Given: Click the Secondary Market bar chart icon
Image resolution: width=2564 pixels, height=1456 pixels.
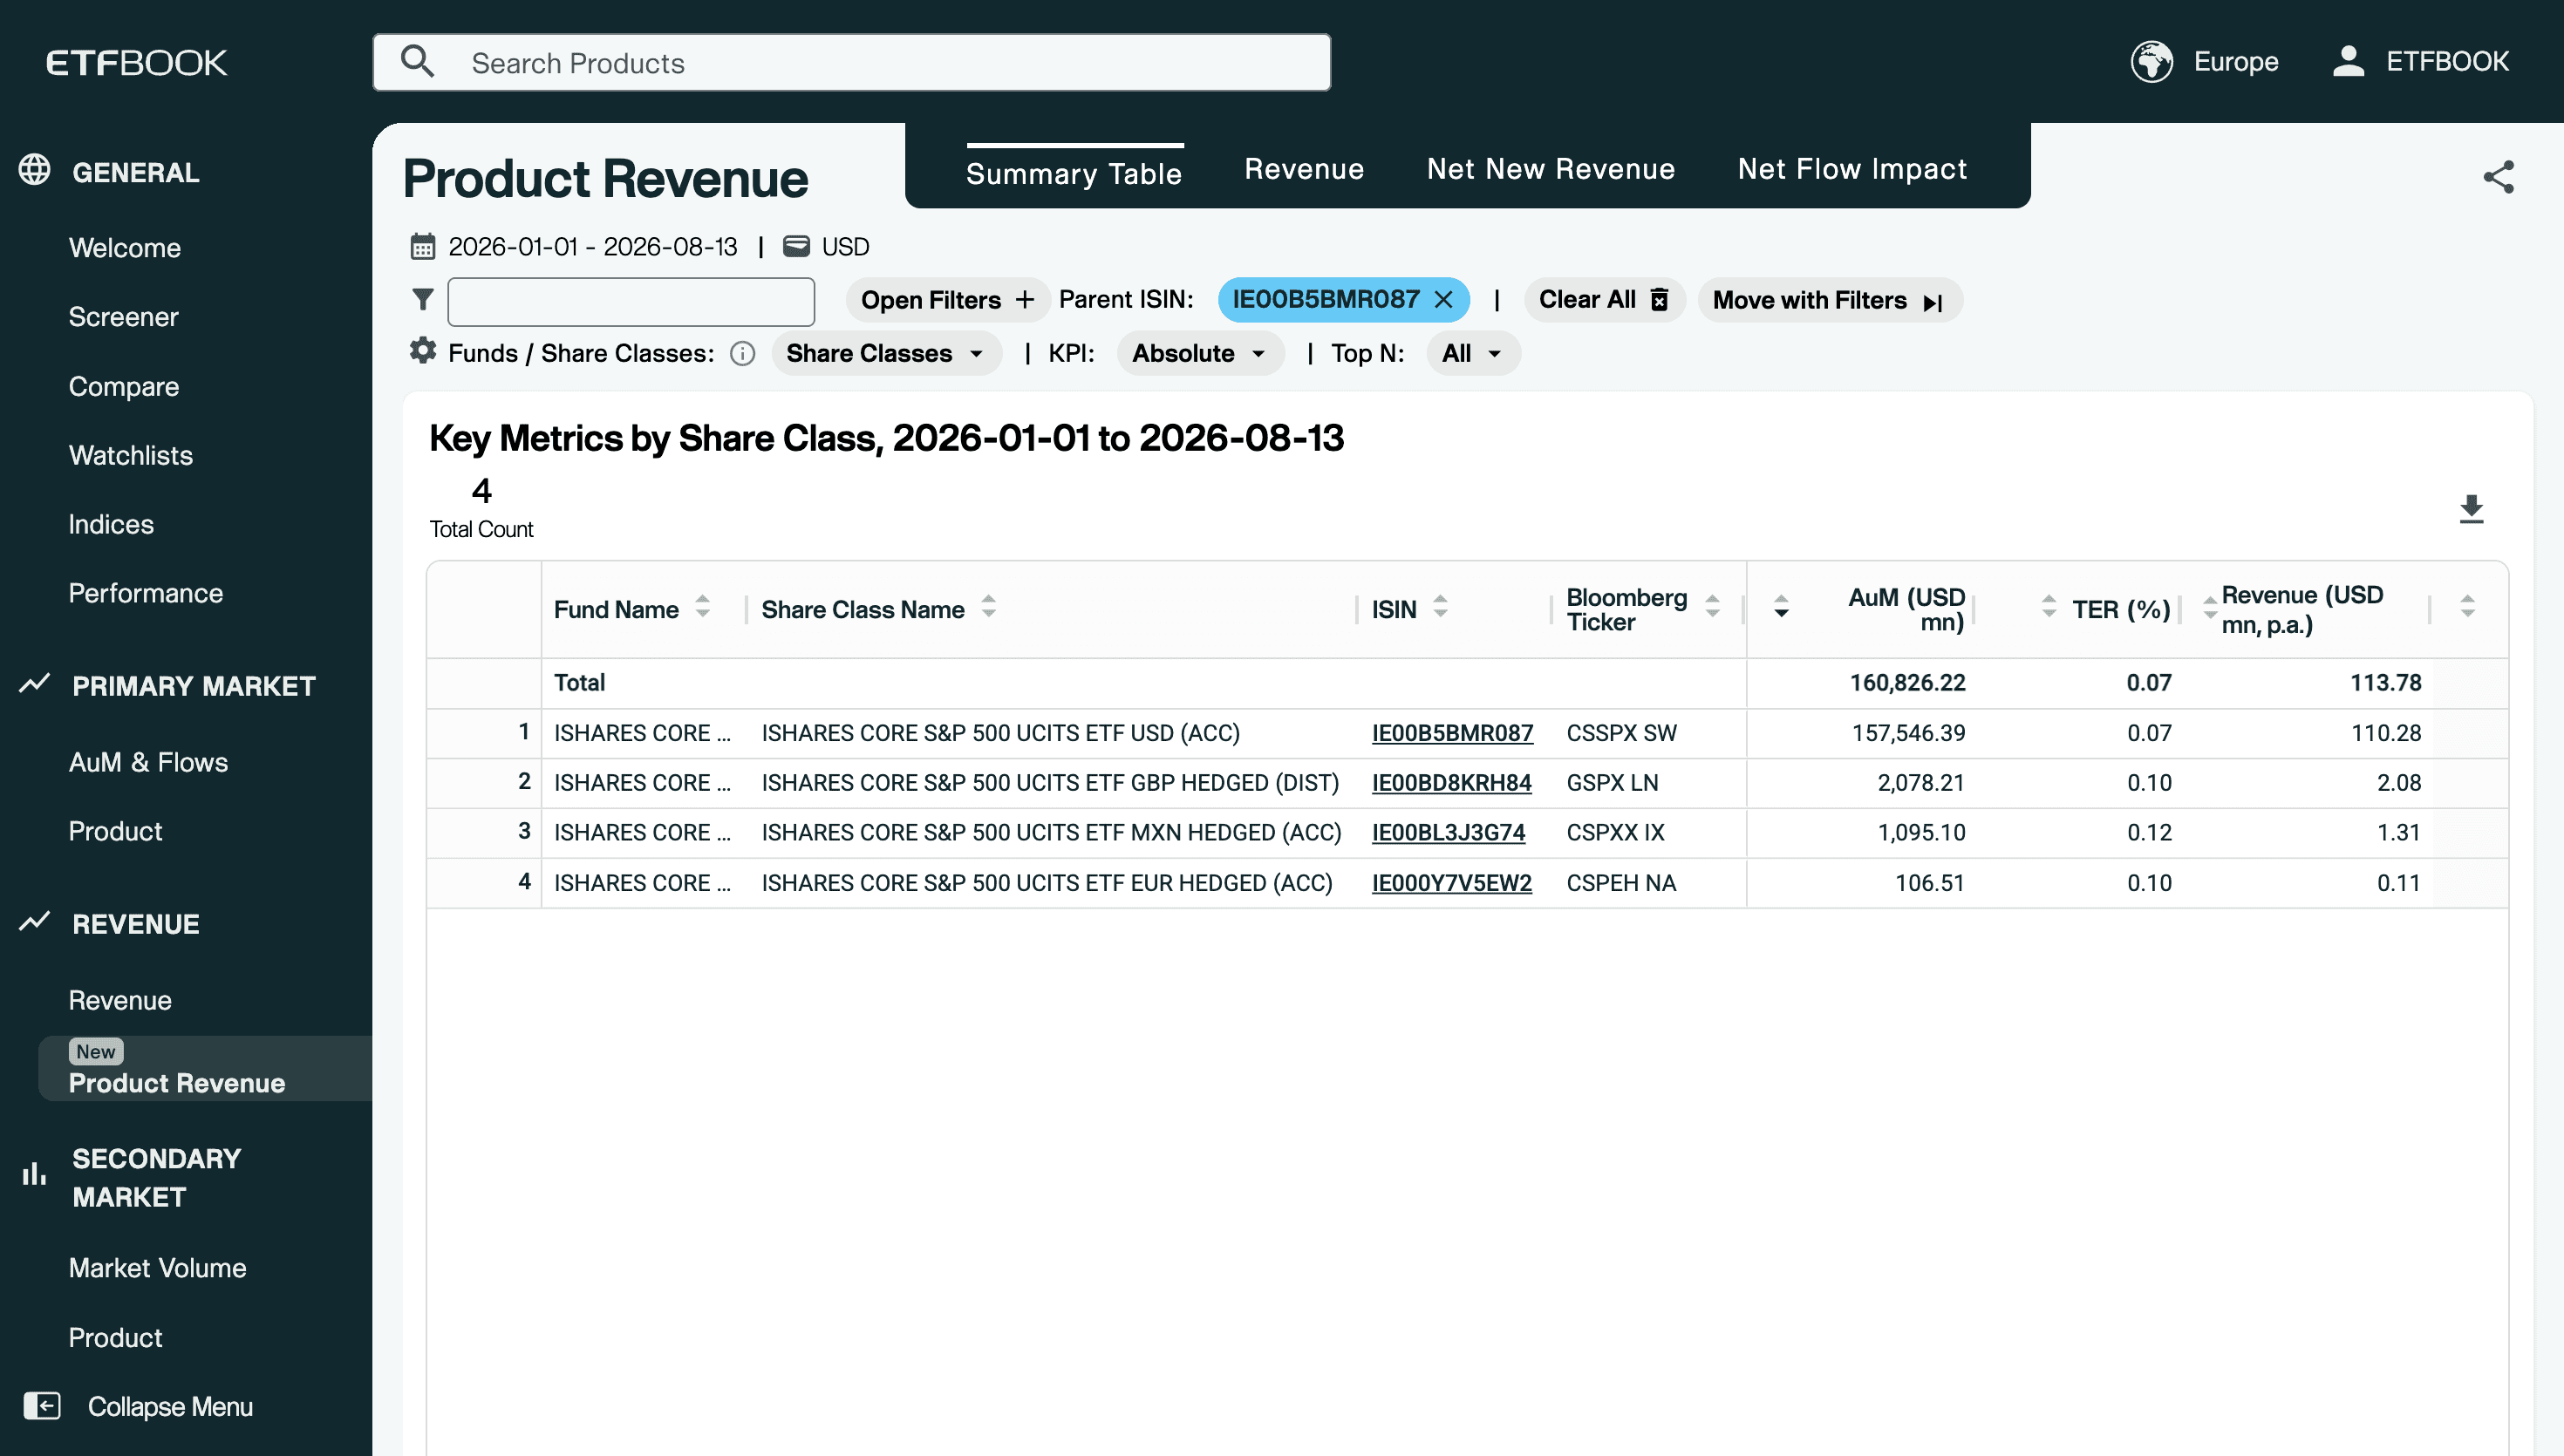Looking at the screenshot, I should click(x=34, y=1174).
